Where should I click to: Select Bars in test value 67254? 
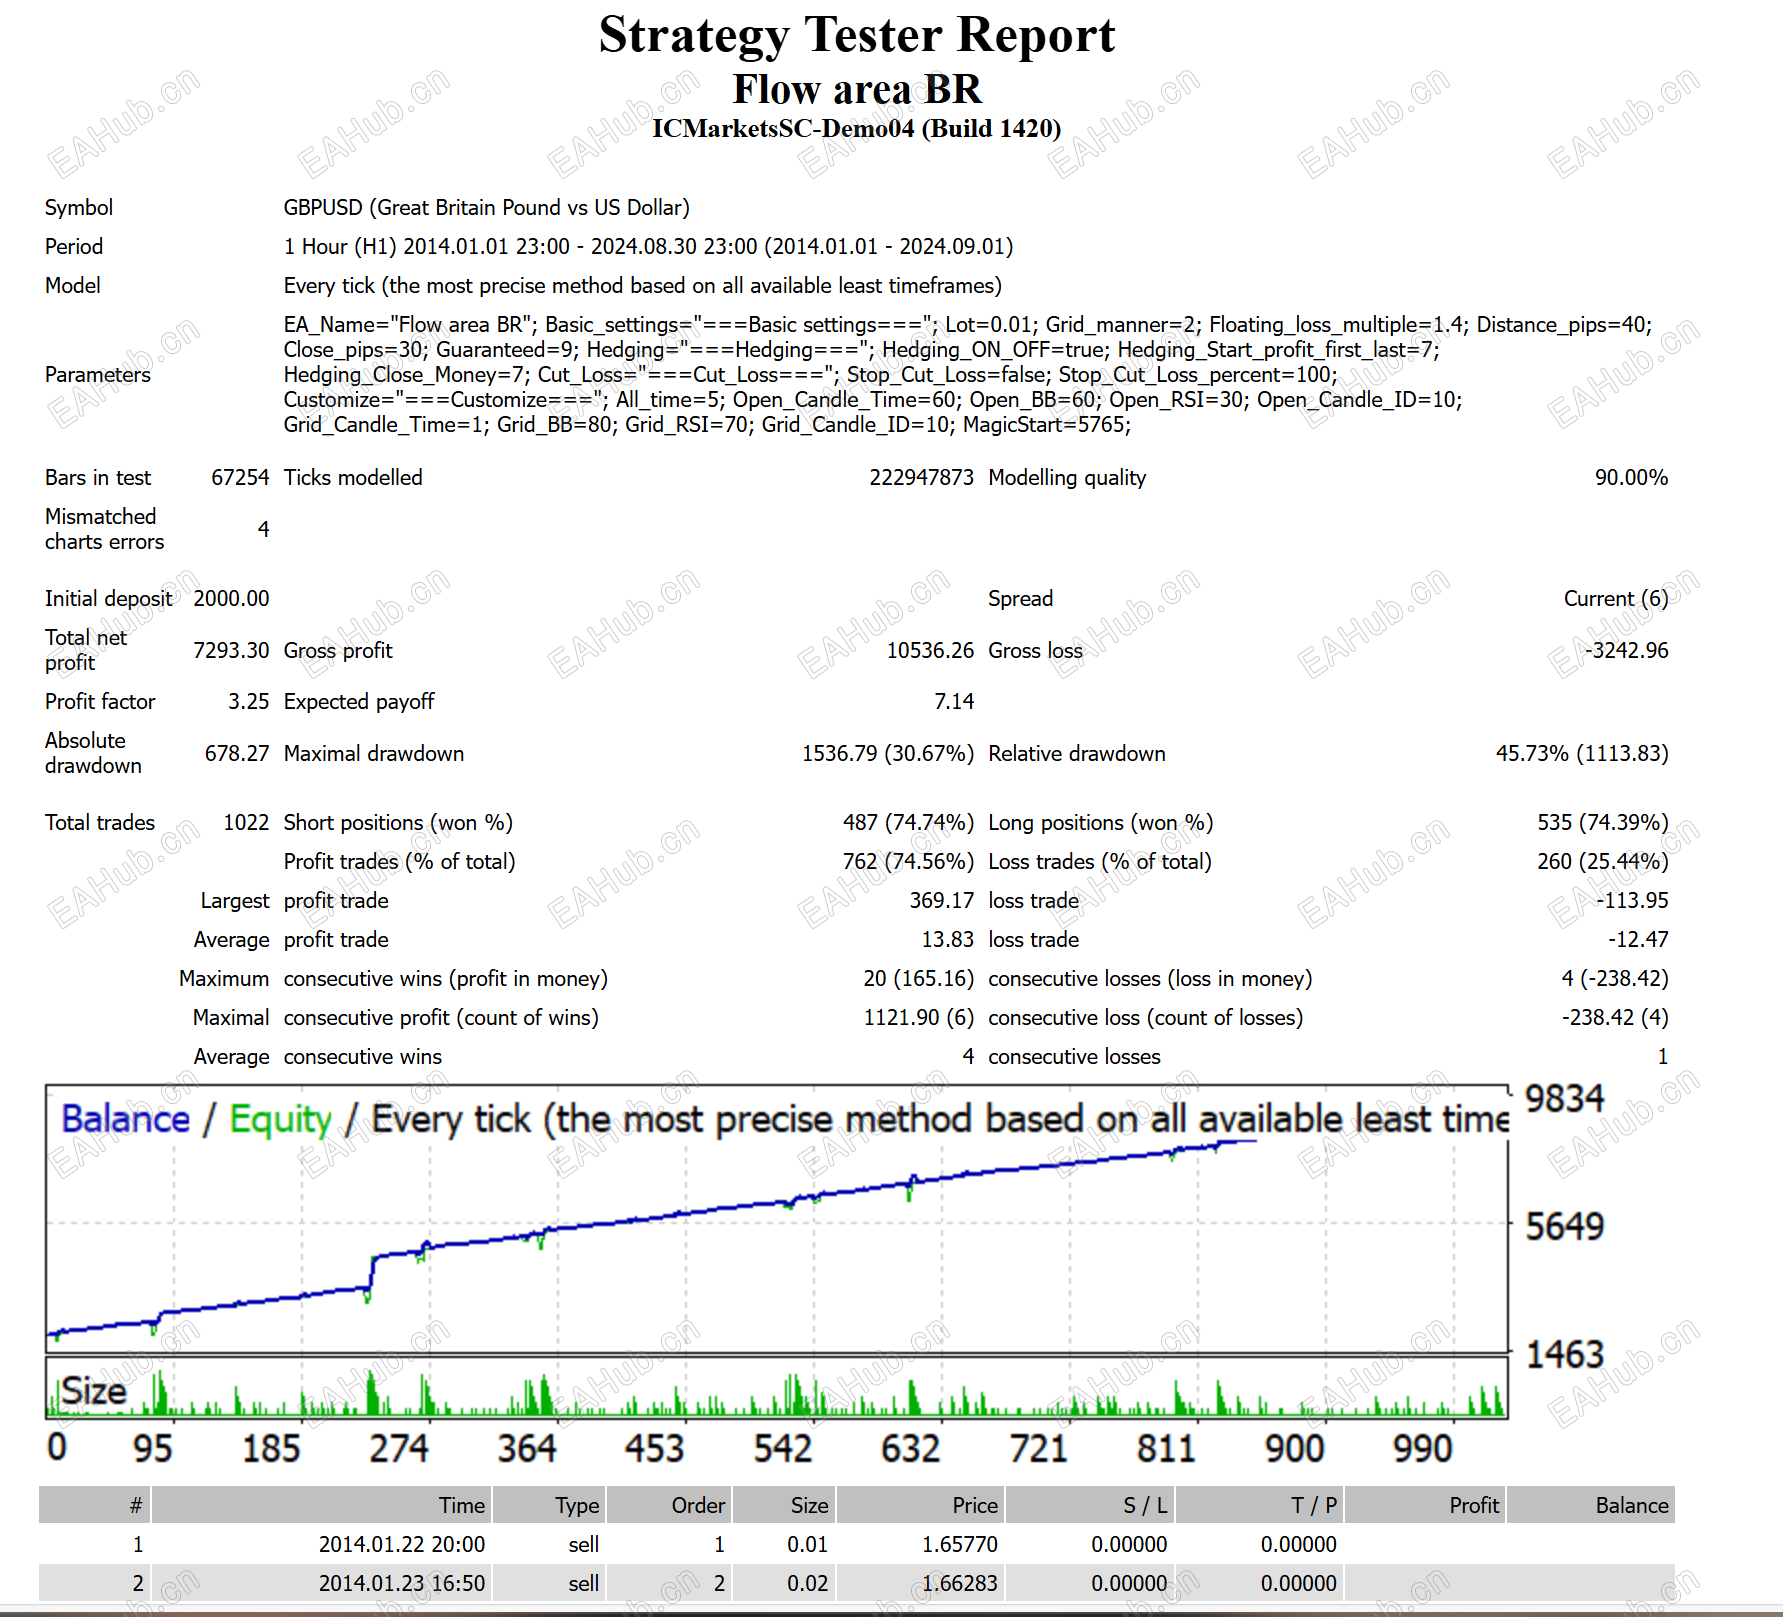(x=240, y=477)
